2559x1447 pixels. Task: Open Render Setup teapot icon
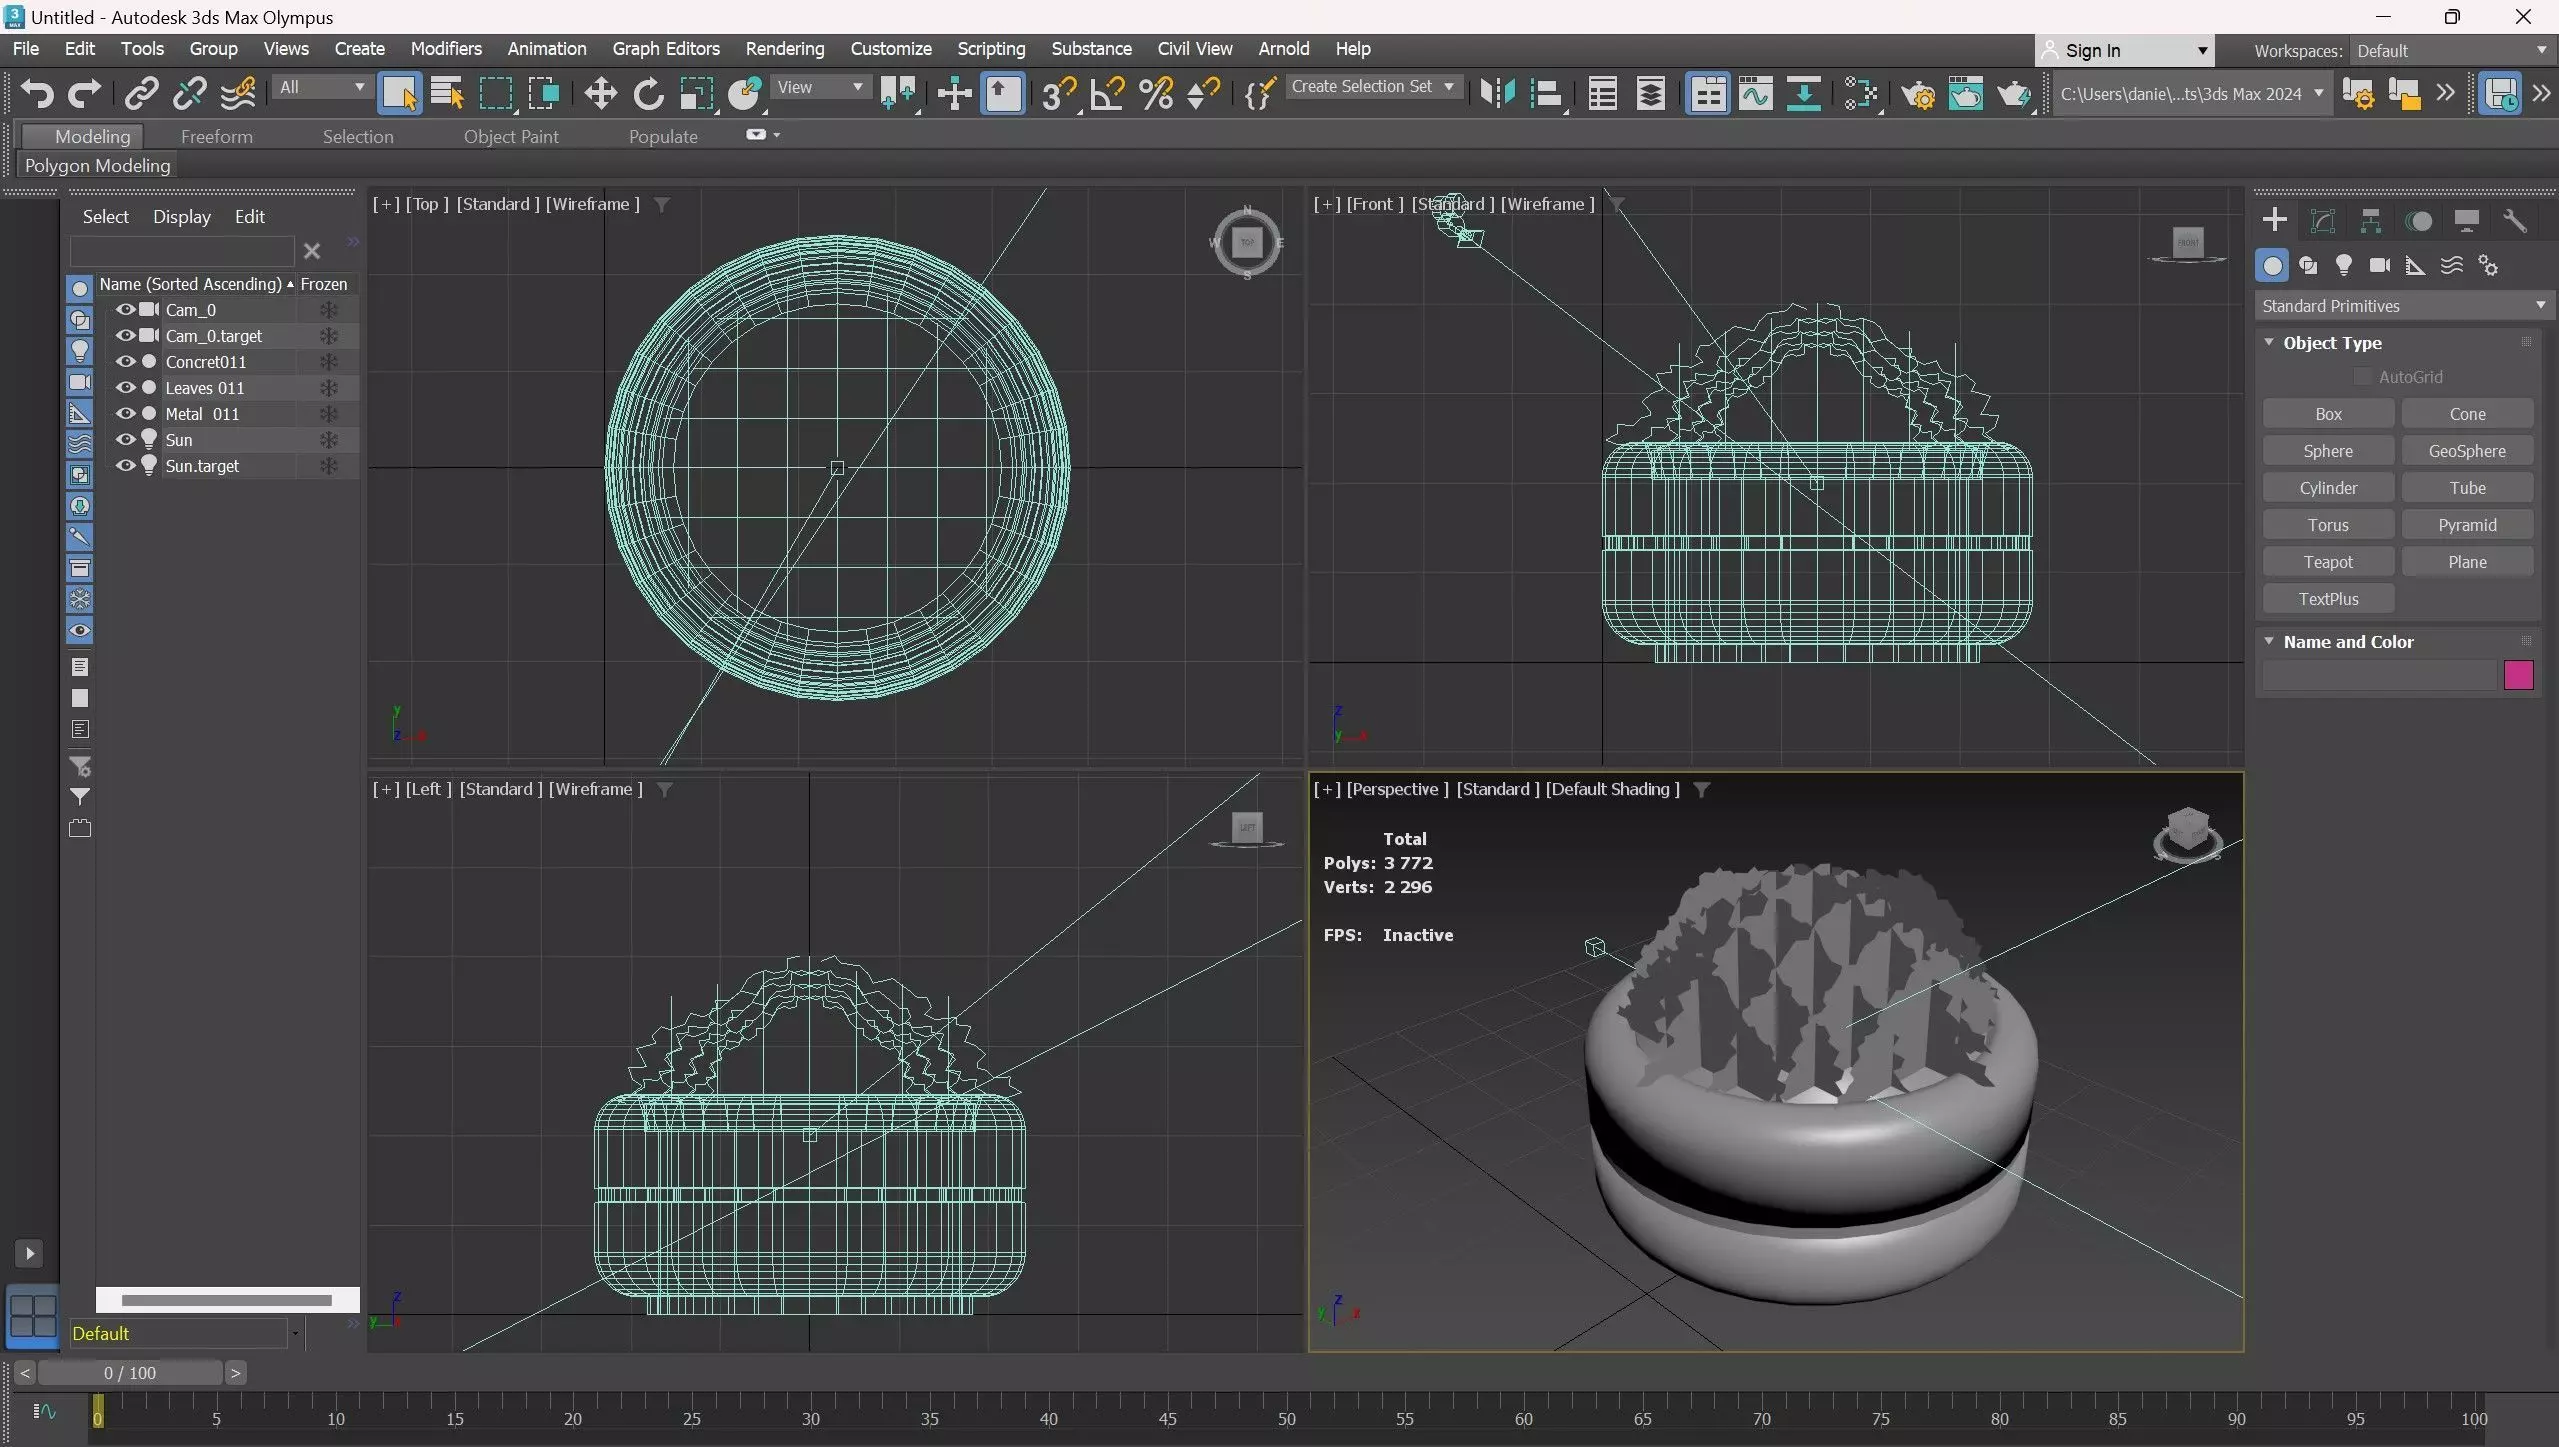(1917, 94)
